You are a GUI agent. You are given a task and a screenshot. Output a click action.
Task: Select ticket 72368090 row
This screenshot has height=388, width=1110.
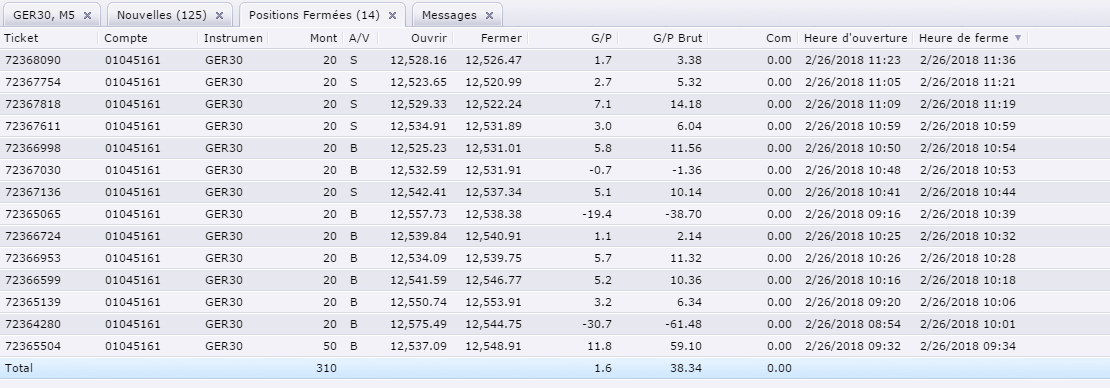tap(555, 60)
